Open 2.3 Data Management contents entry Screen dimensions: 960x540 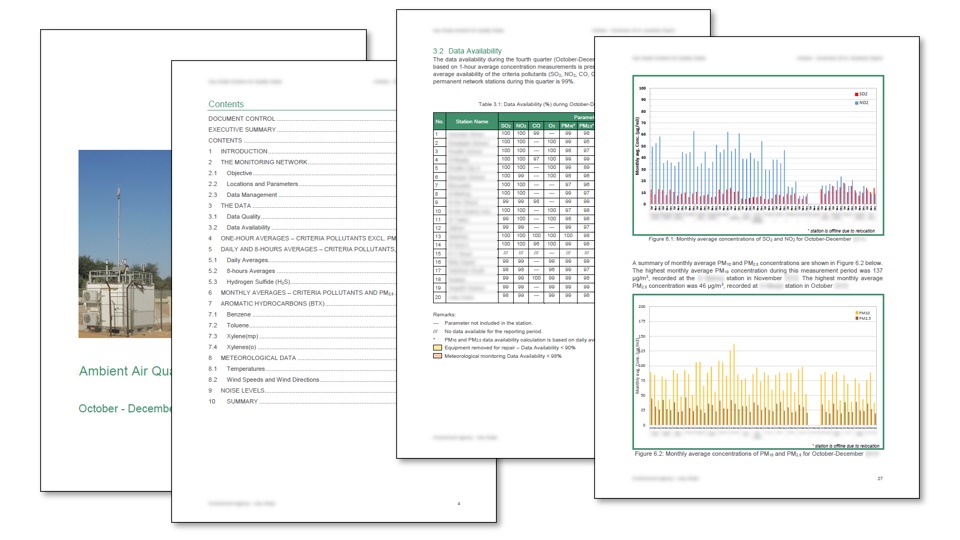(254, 195)
